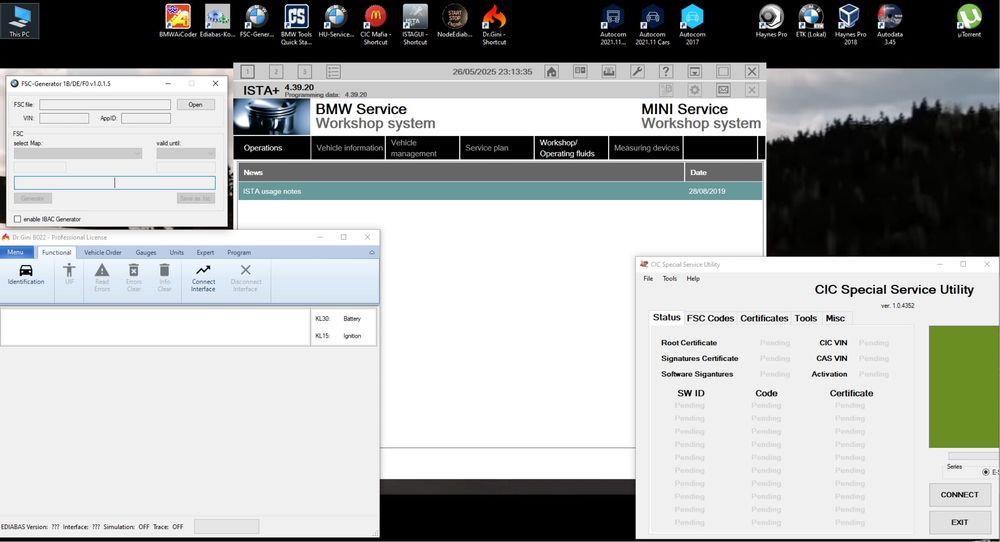This screenshot has height=542, width=1000.
Task: Click the Identification car icon in Dr.Gini
Action: click(x=26, y=275)
